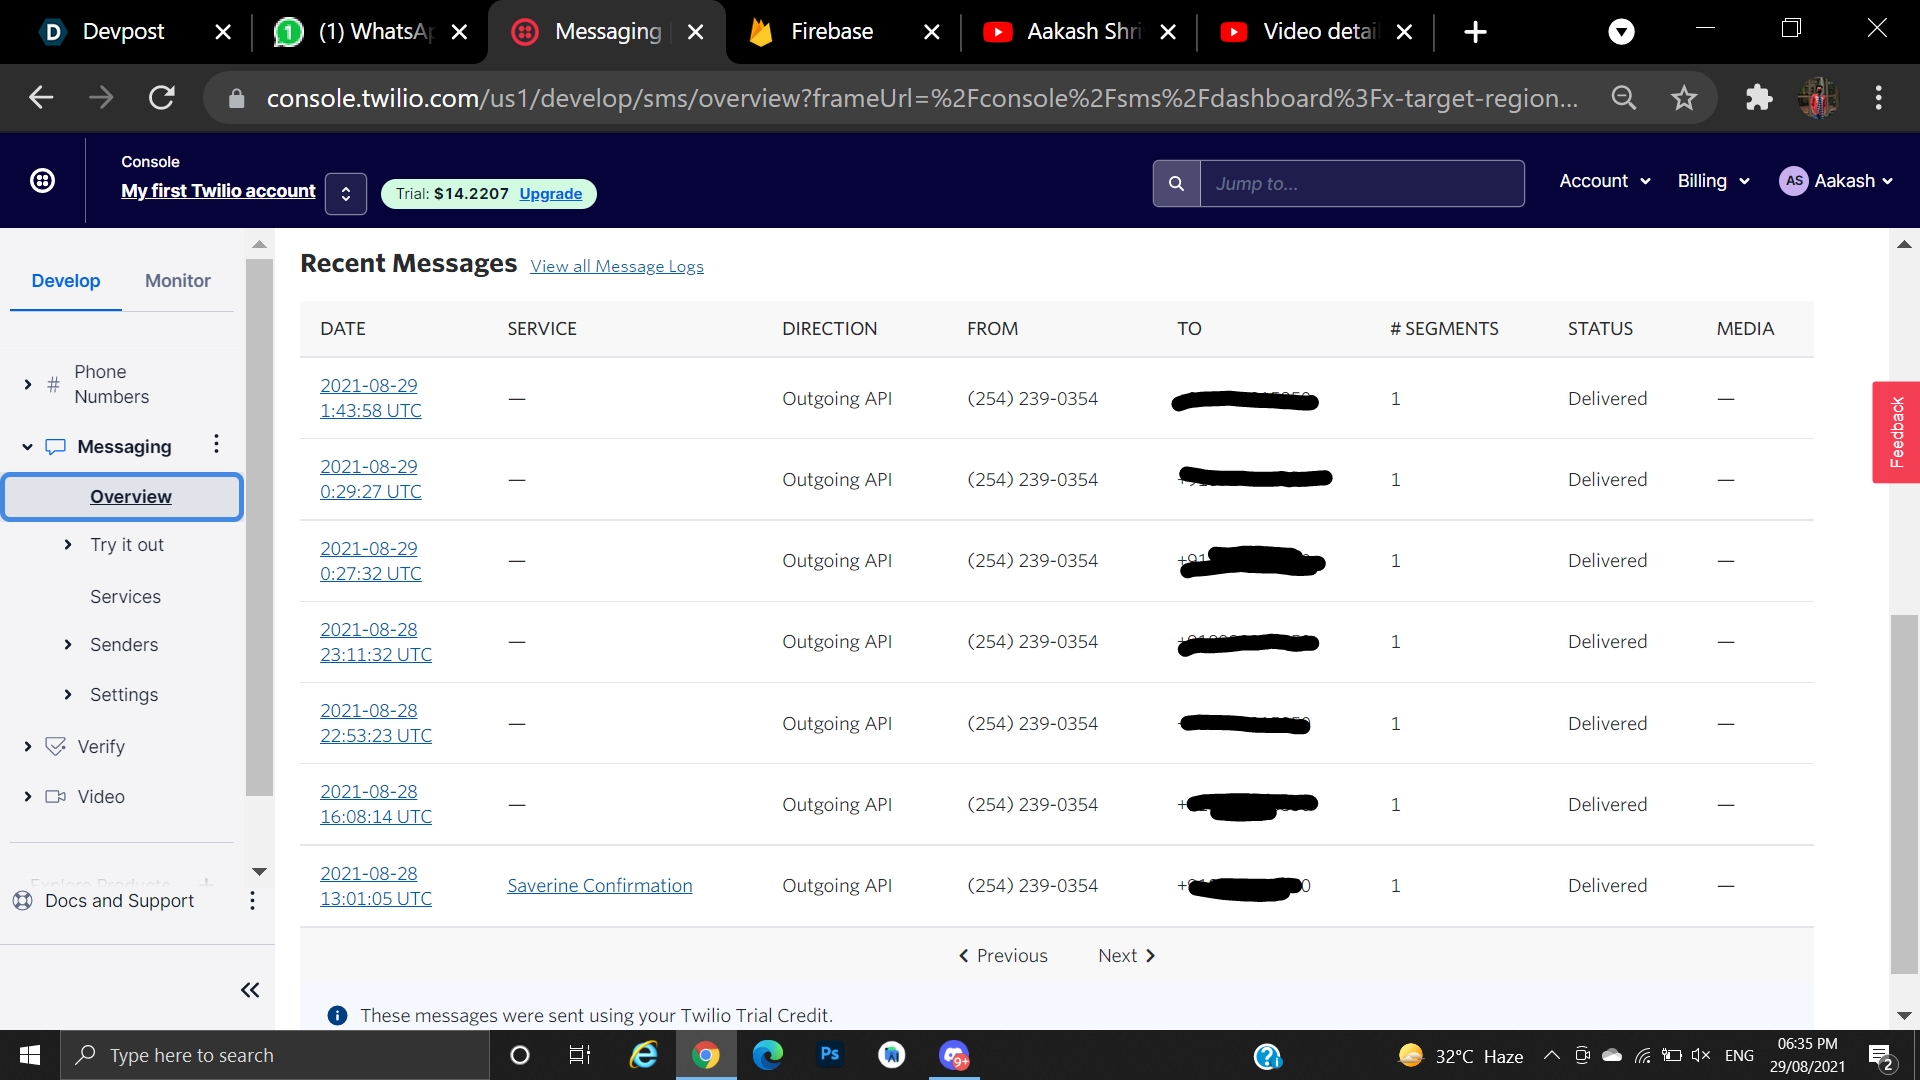
Task: Open the Billing dropdown menu
Action: click(x=1713, y=181)
